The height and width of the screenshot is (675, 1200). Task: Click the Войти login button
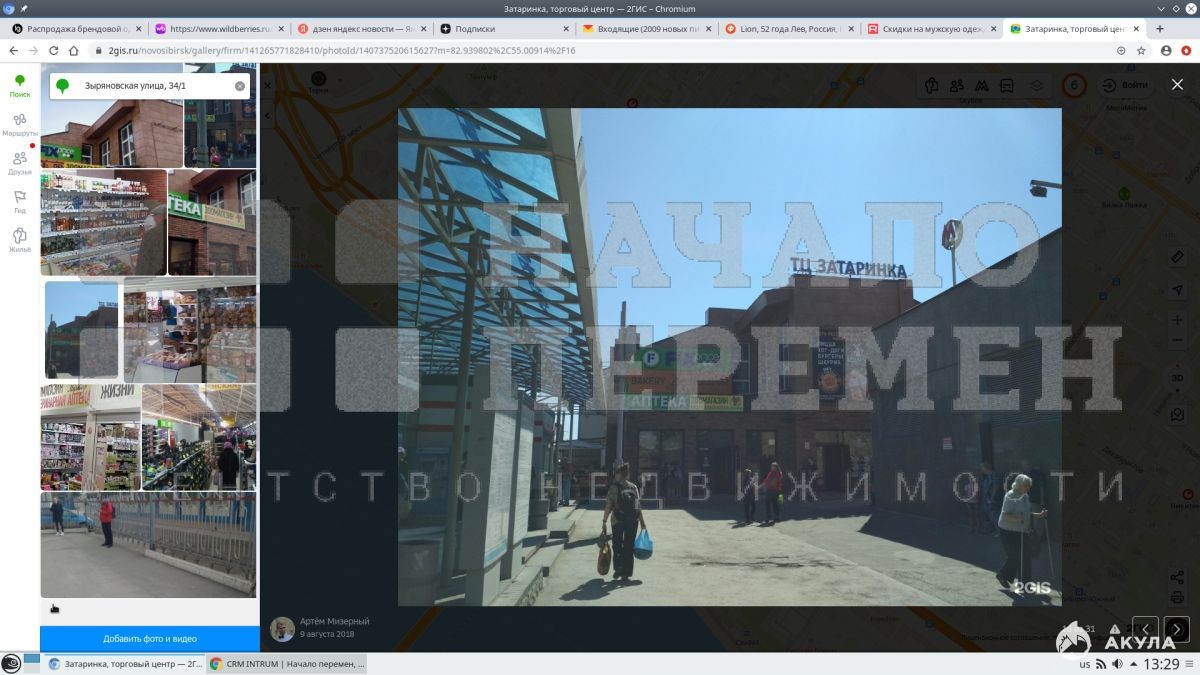[1126, 85]
